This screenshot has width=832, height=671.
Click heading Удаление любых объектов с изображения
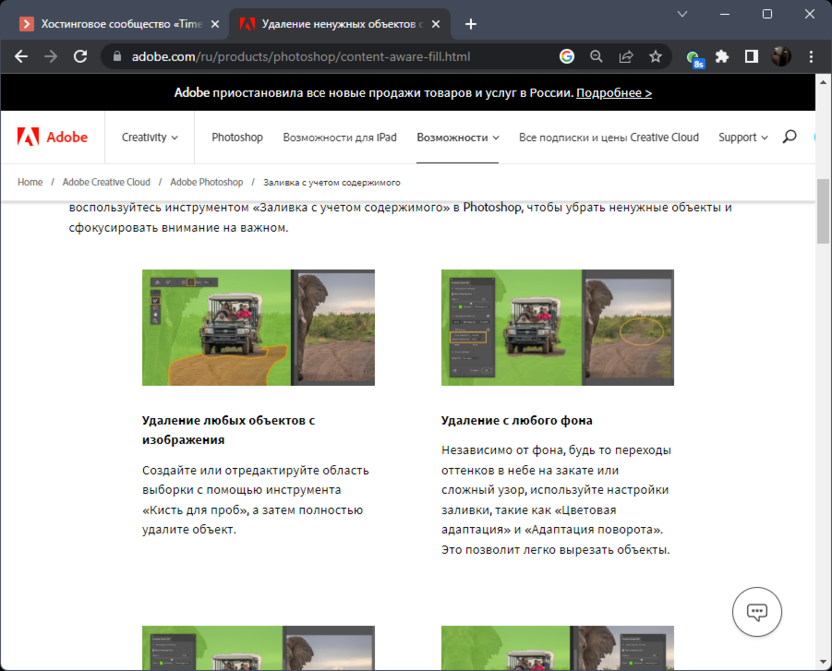pyautogui.click(x=229, y=430)
